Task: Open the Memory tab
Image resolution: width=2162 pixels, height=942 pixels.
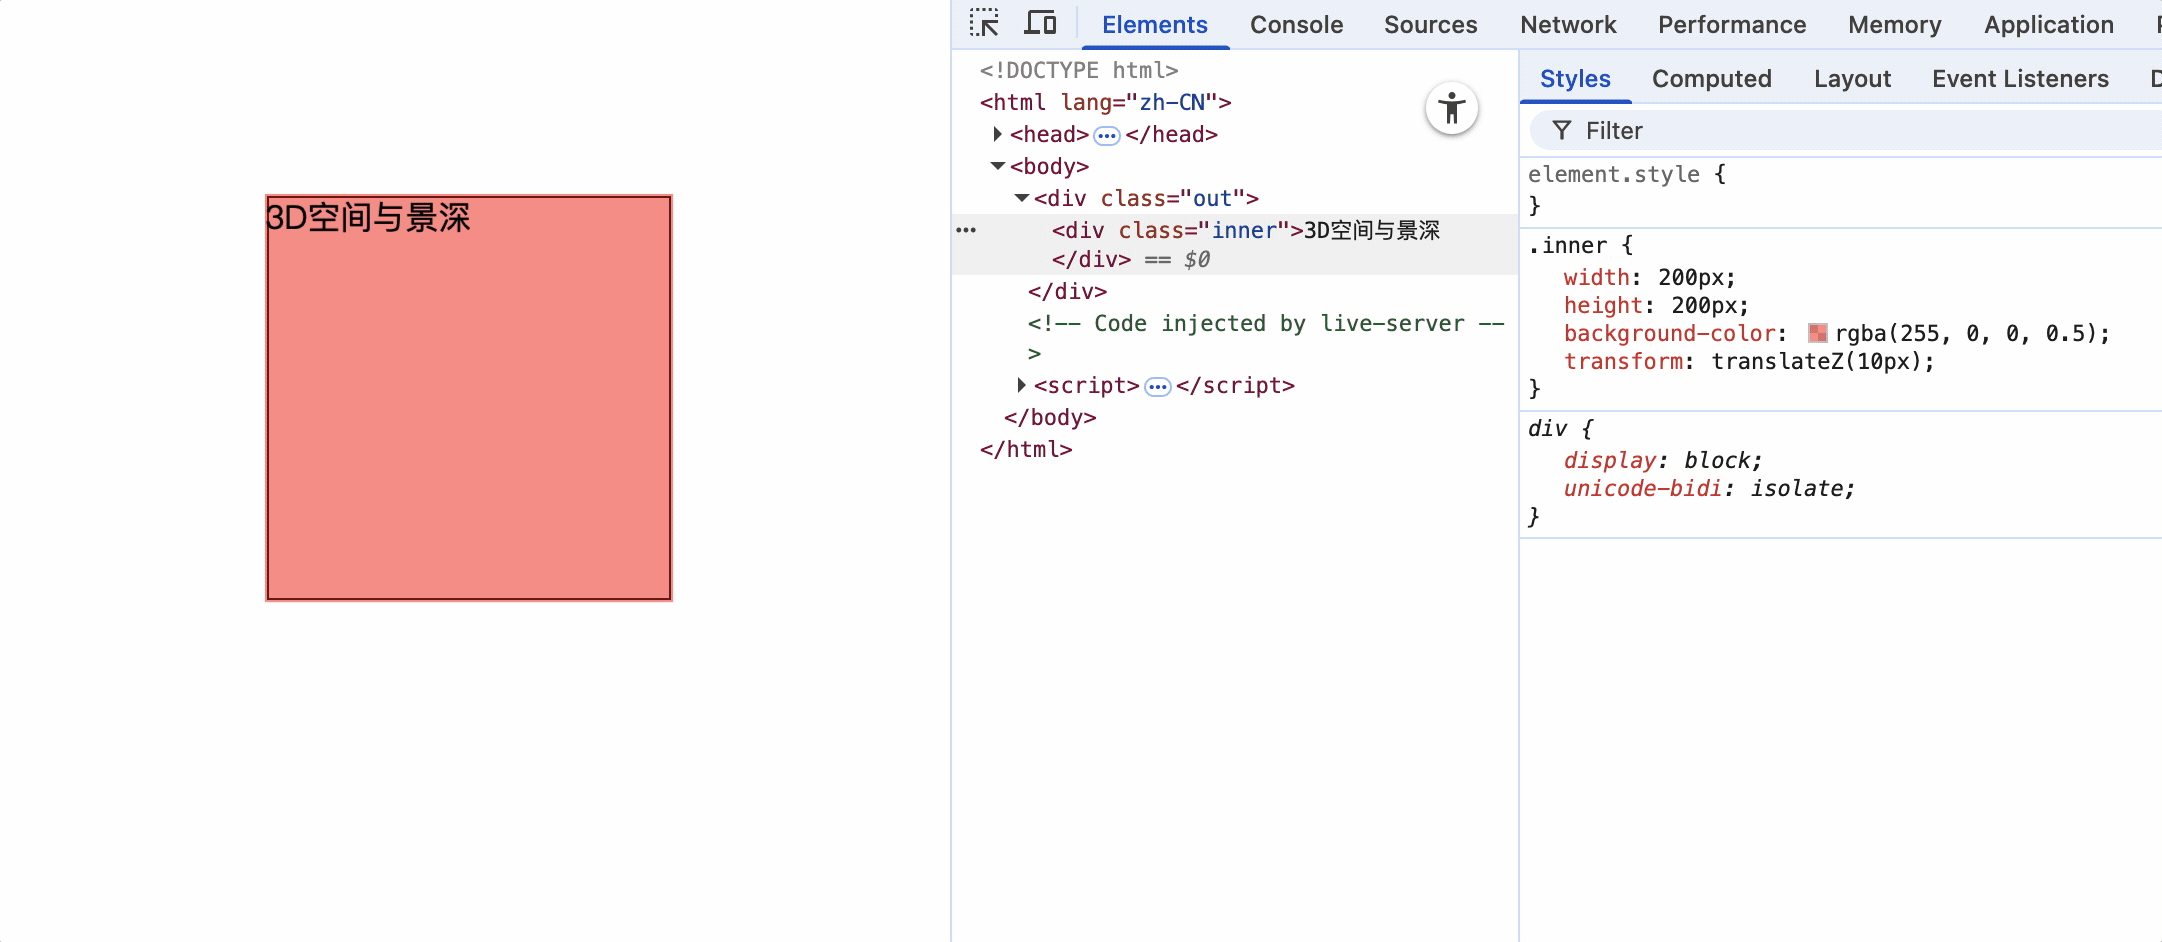Action: click(x=1894, y=25)
